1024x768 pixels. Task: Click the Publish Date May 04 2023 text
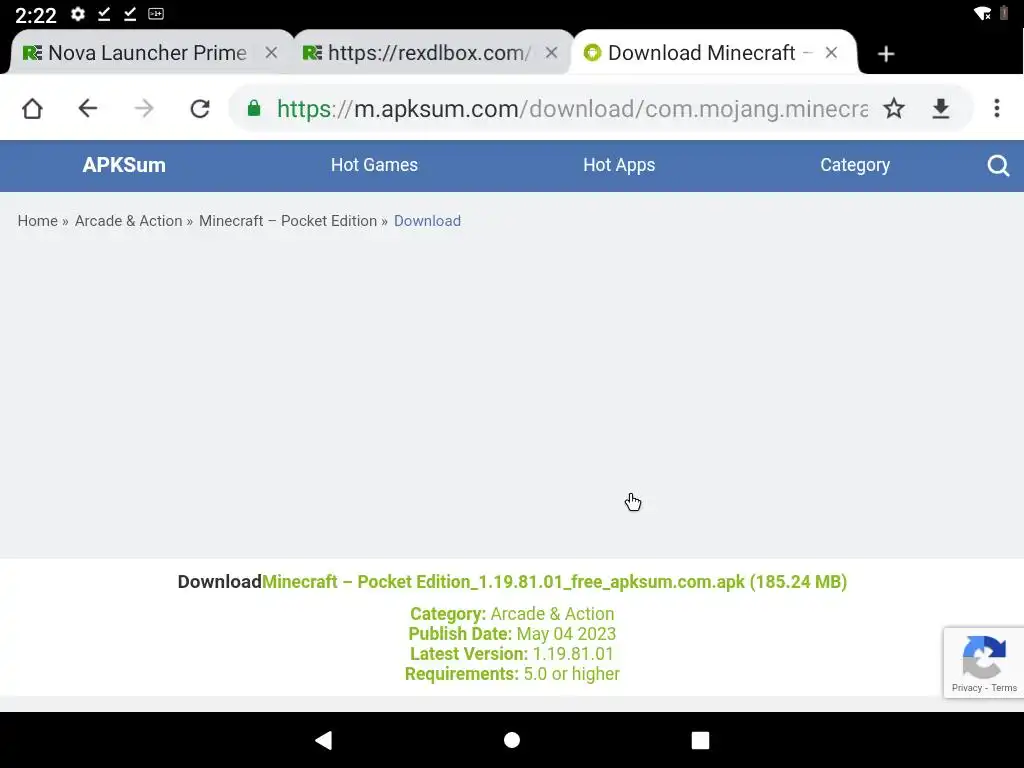click(x=512, y=634)
